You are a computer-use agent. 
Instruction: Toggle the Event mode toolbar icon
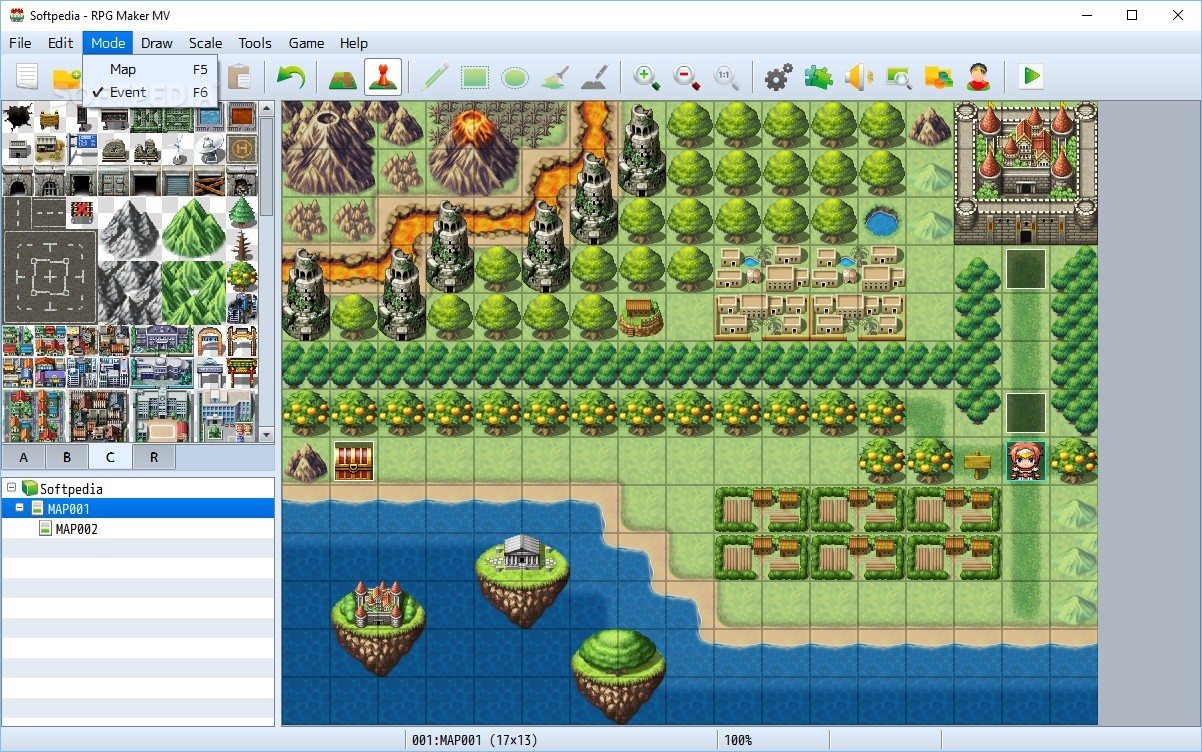384,77
